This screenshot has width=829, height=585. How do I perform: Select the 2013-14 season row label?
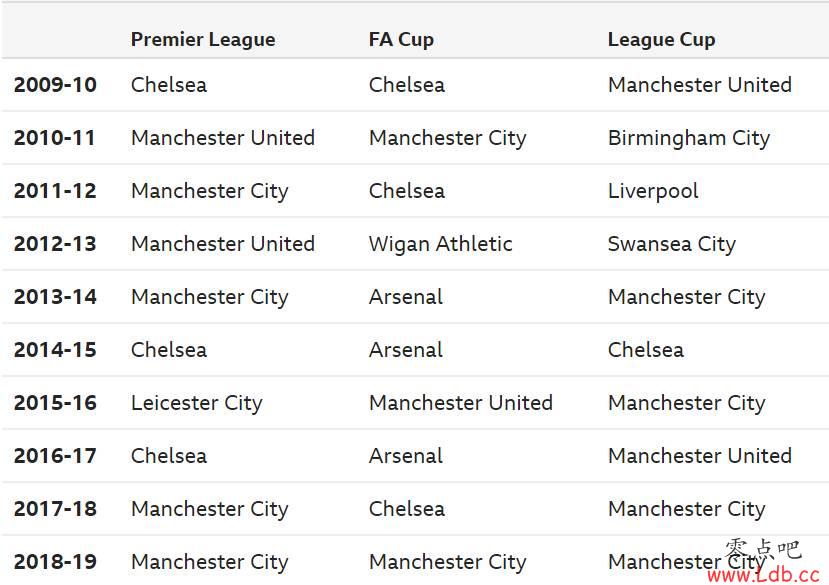[x=55, y=297]
